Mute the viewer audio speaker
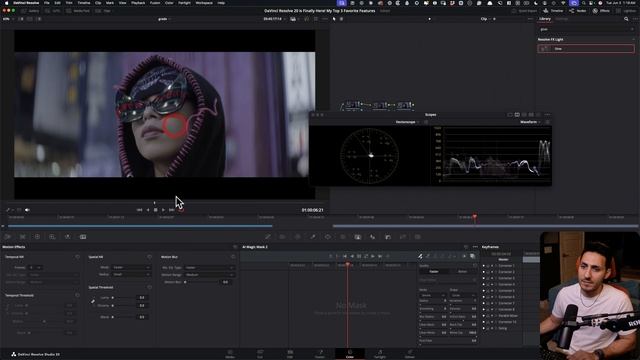 point(27,210)
